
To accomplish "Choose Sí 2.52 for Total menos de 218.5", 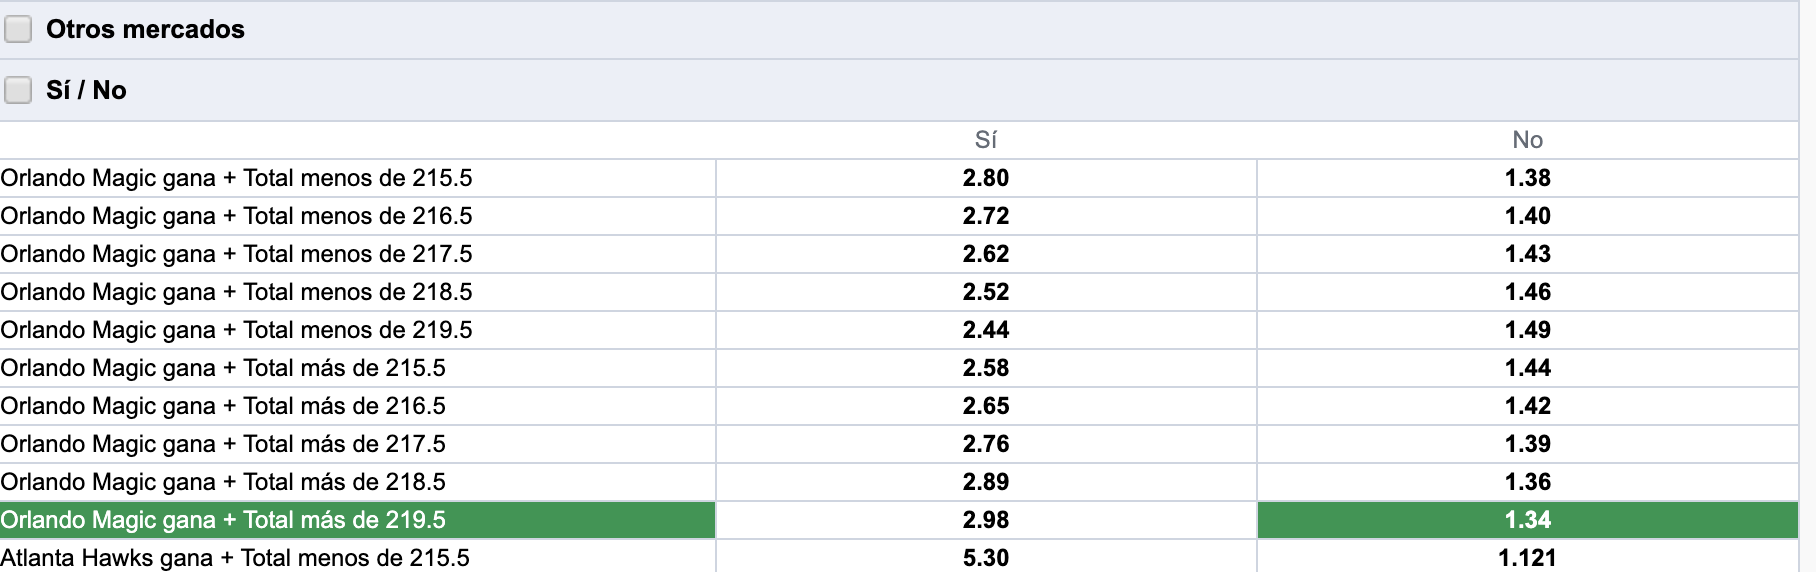I will (x=986, y=292).
